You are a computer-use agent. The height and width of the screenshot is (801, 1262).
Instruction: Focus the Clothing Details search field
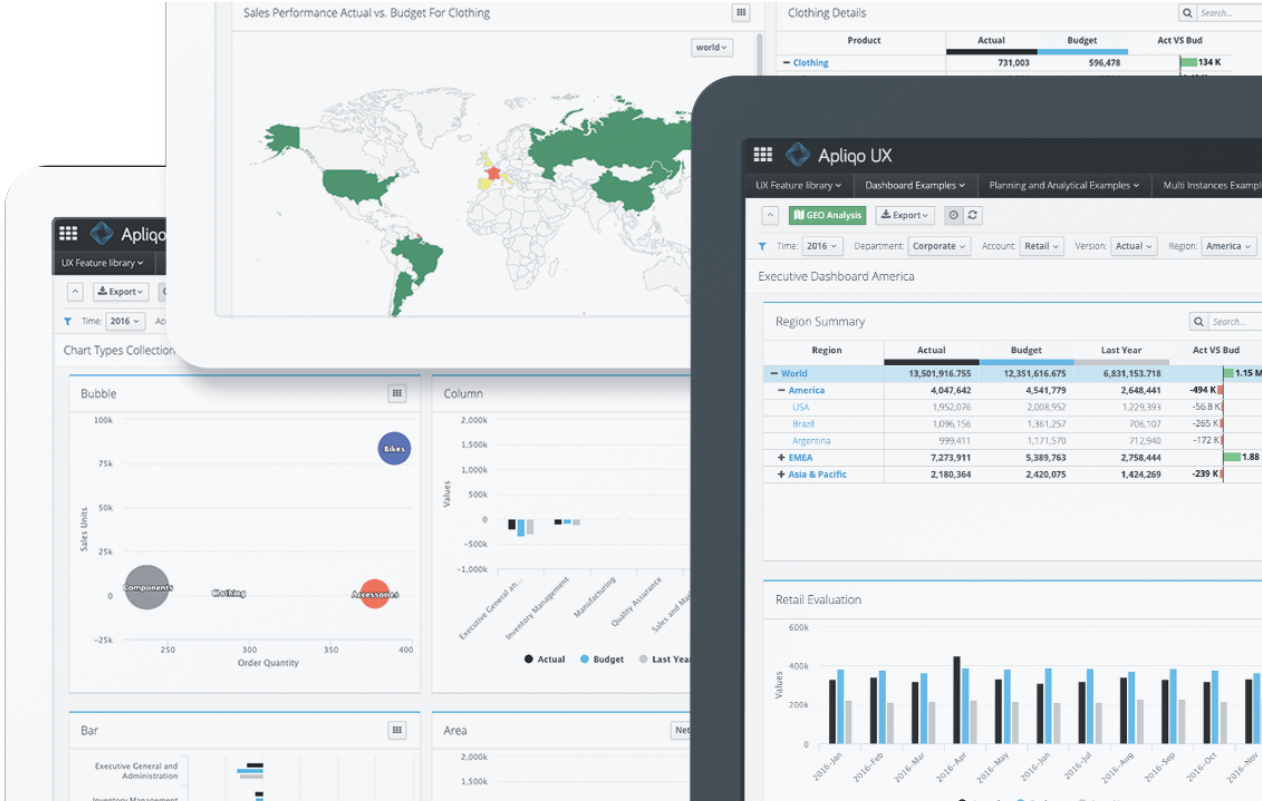tap(1229, 13)
